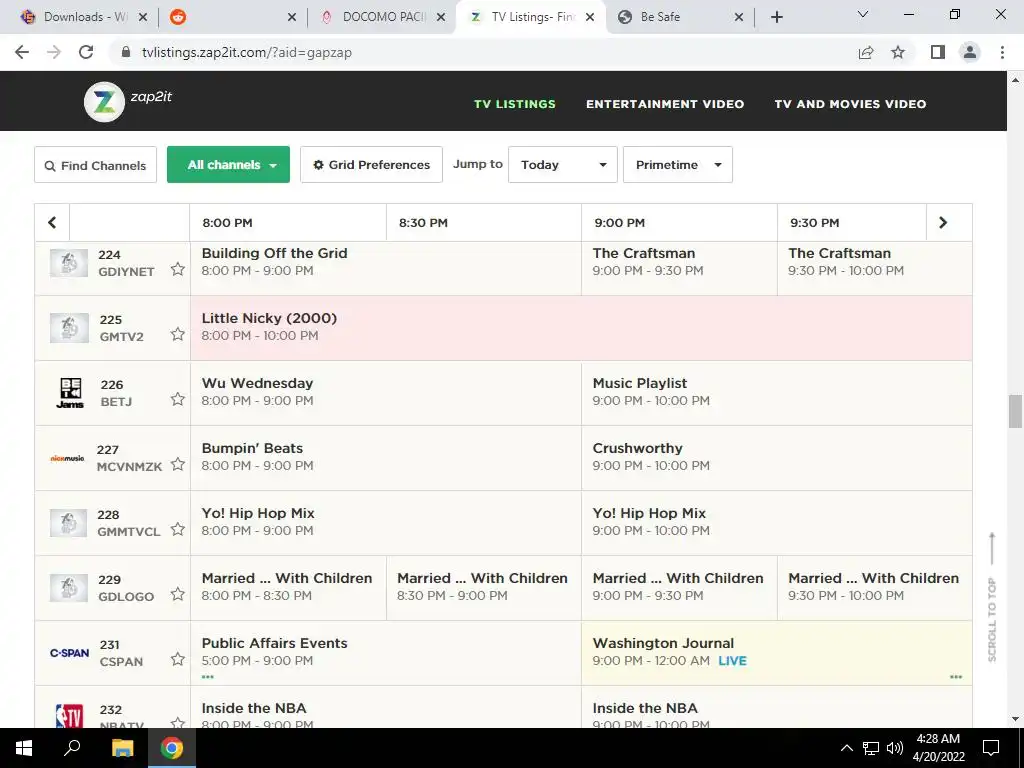This screenshot has width=1024, height=768.
Task: Toggle the browser side panel
Action: (938, 52)
